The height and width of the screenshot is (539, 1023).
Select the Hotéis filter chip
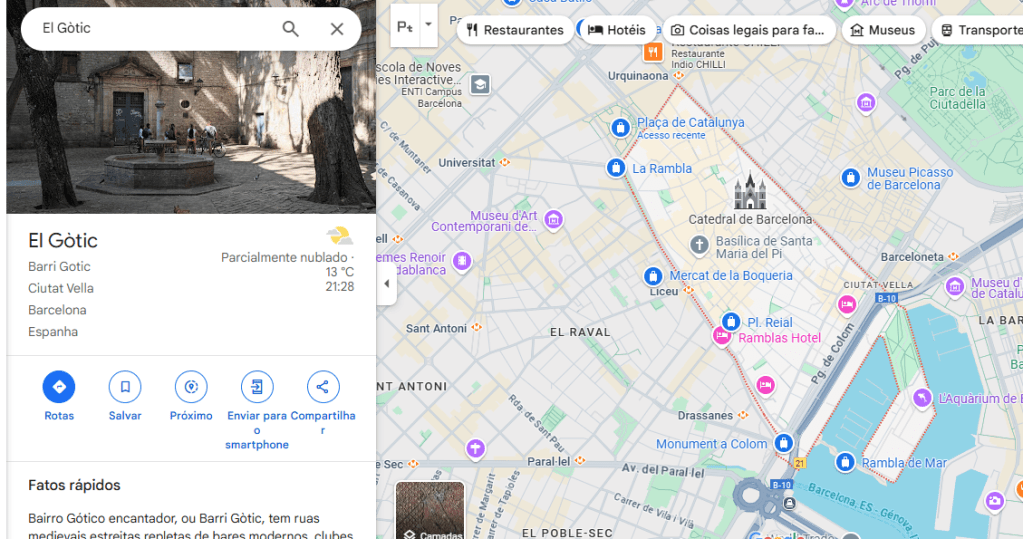coord(617,30)
